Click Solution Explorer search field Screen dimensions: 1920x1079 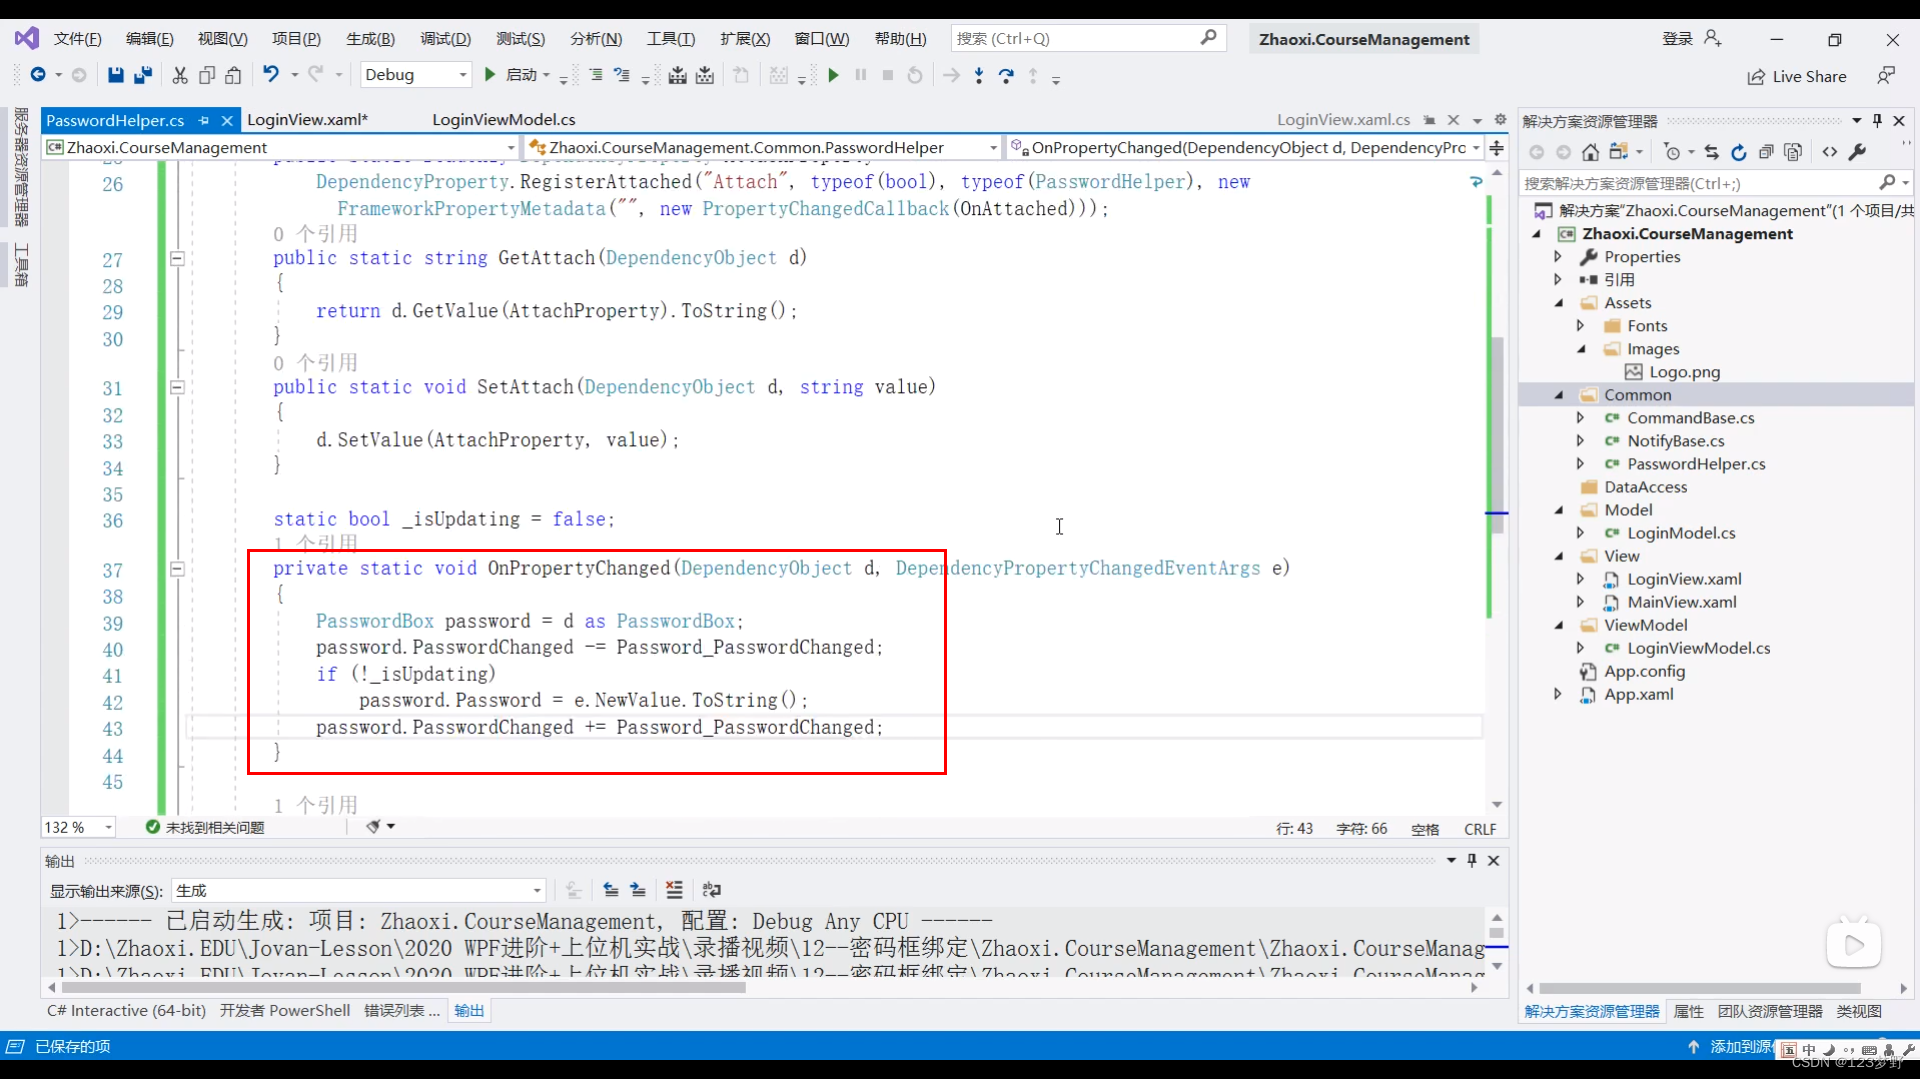tap(1715, 183)
